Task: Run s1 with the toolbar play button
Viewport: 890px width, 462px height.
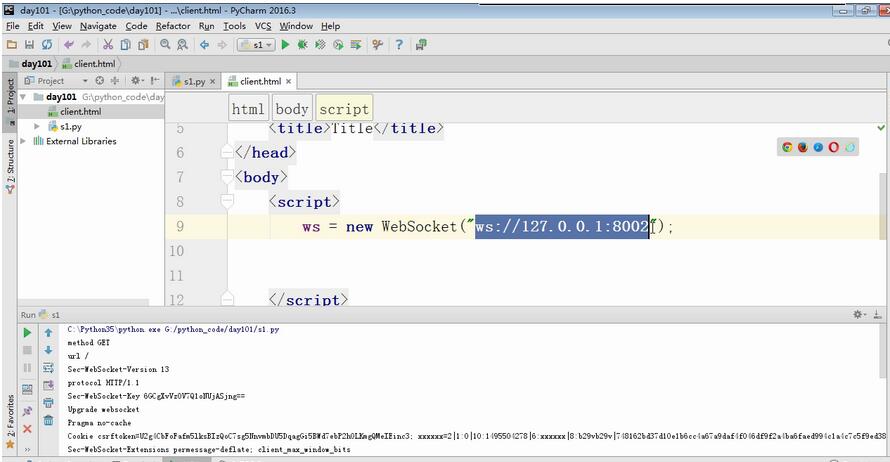Action: [286, 44]
